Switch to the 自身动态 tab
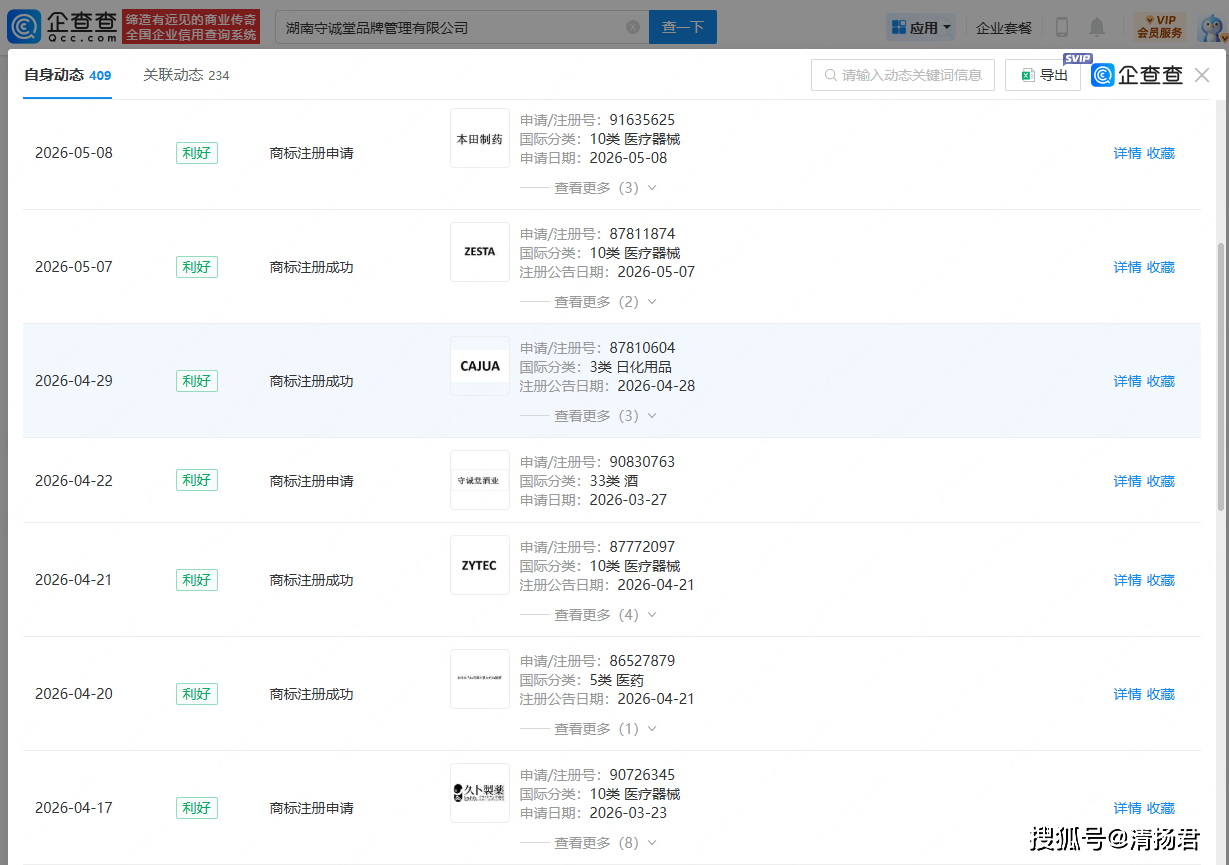Image resolution: width=1229 pixels, height=865 pixels. (x=67, y=75)
